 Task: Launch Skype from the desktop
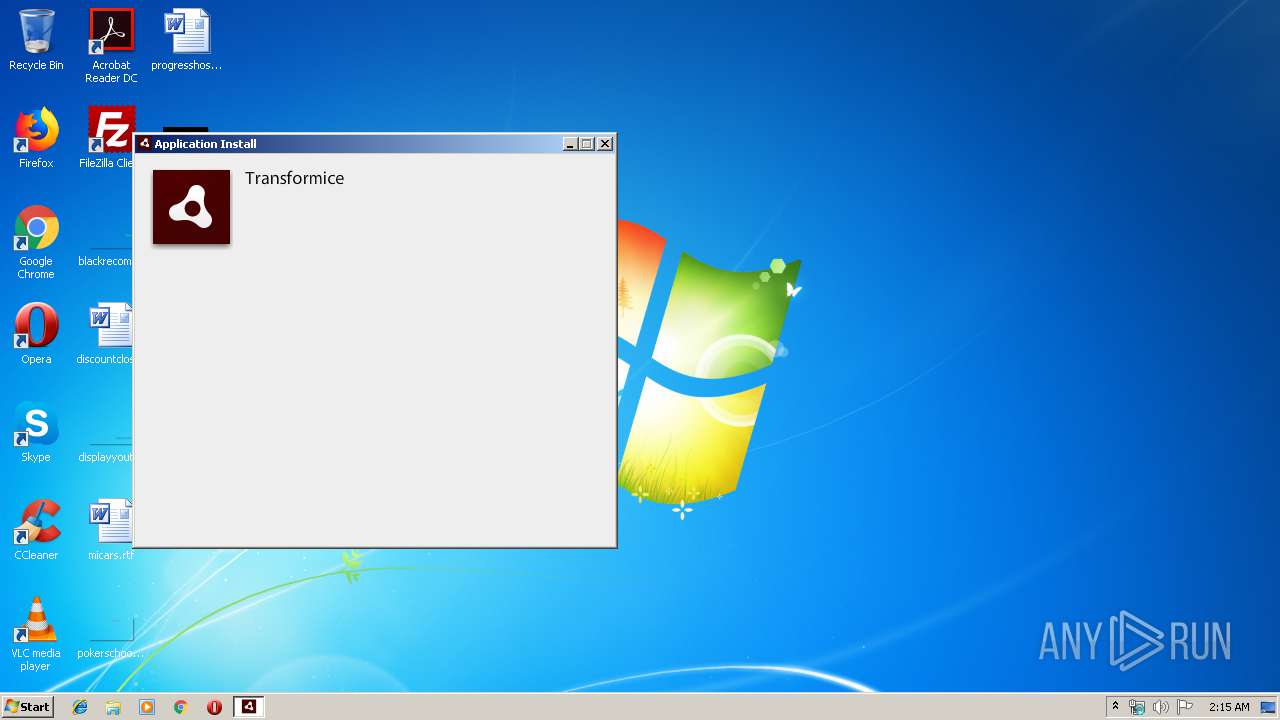tap(36, 432)
